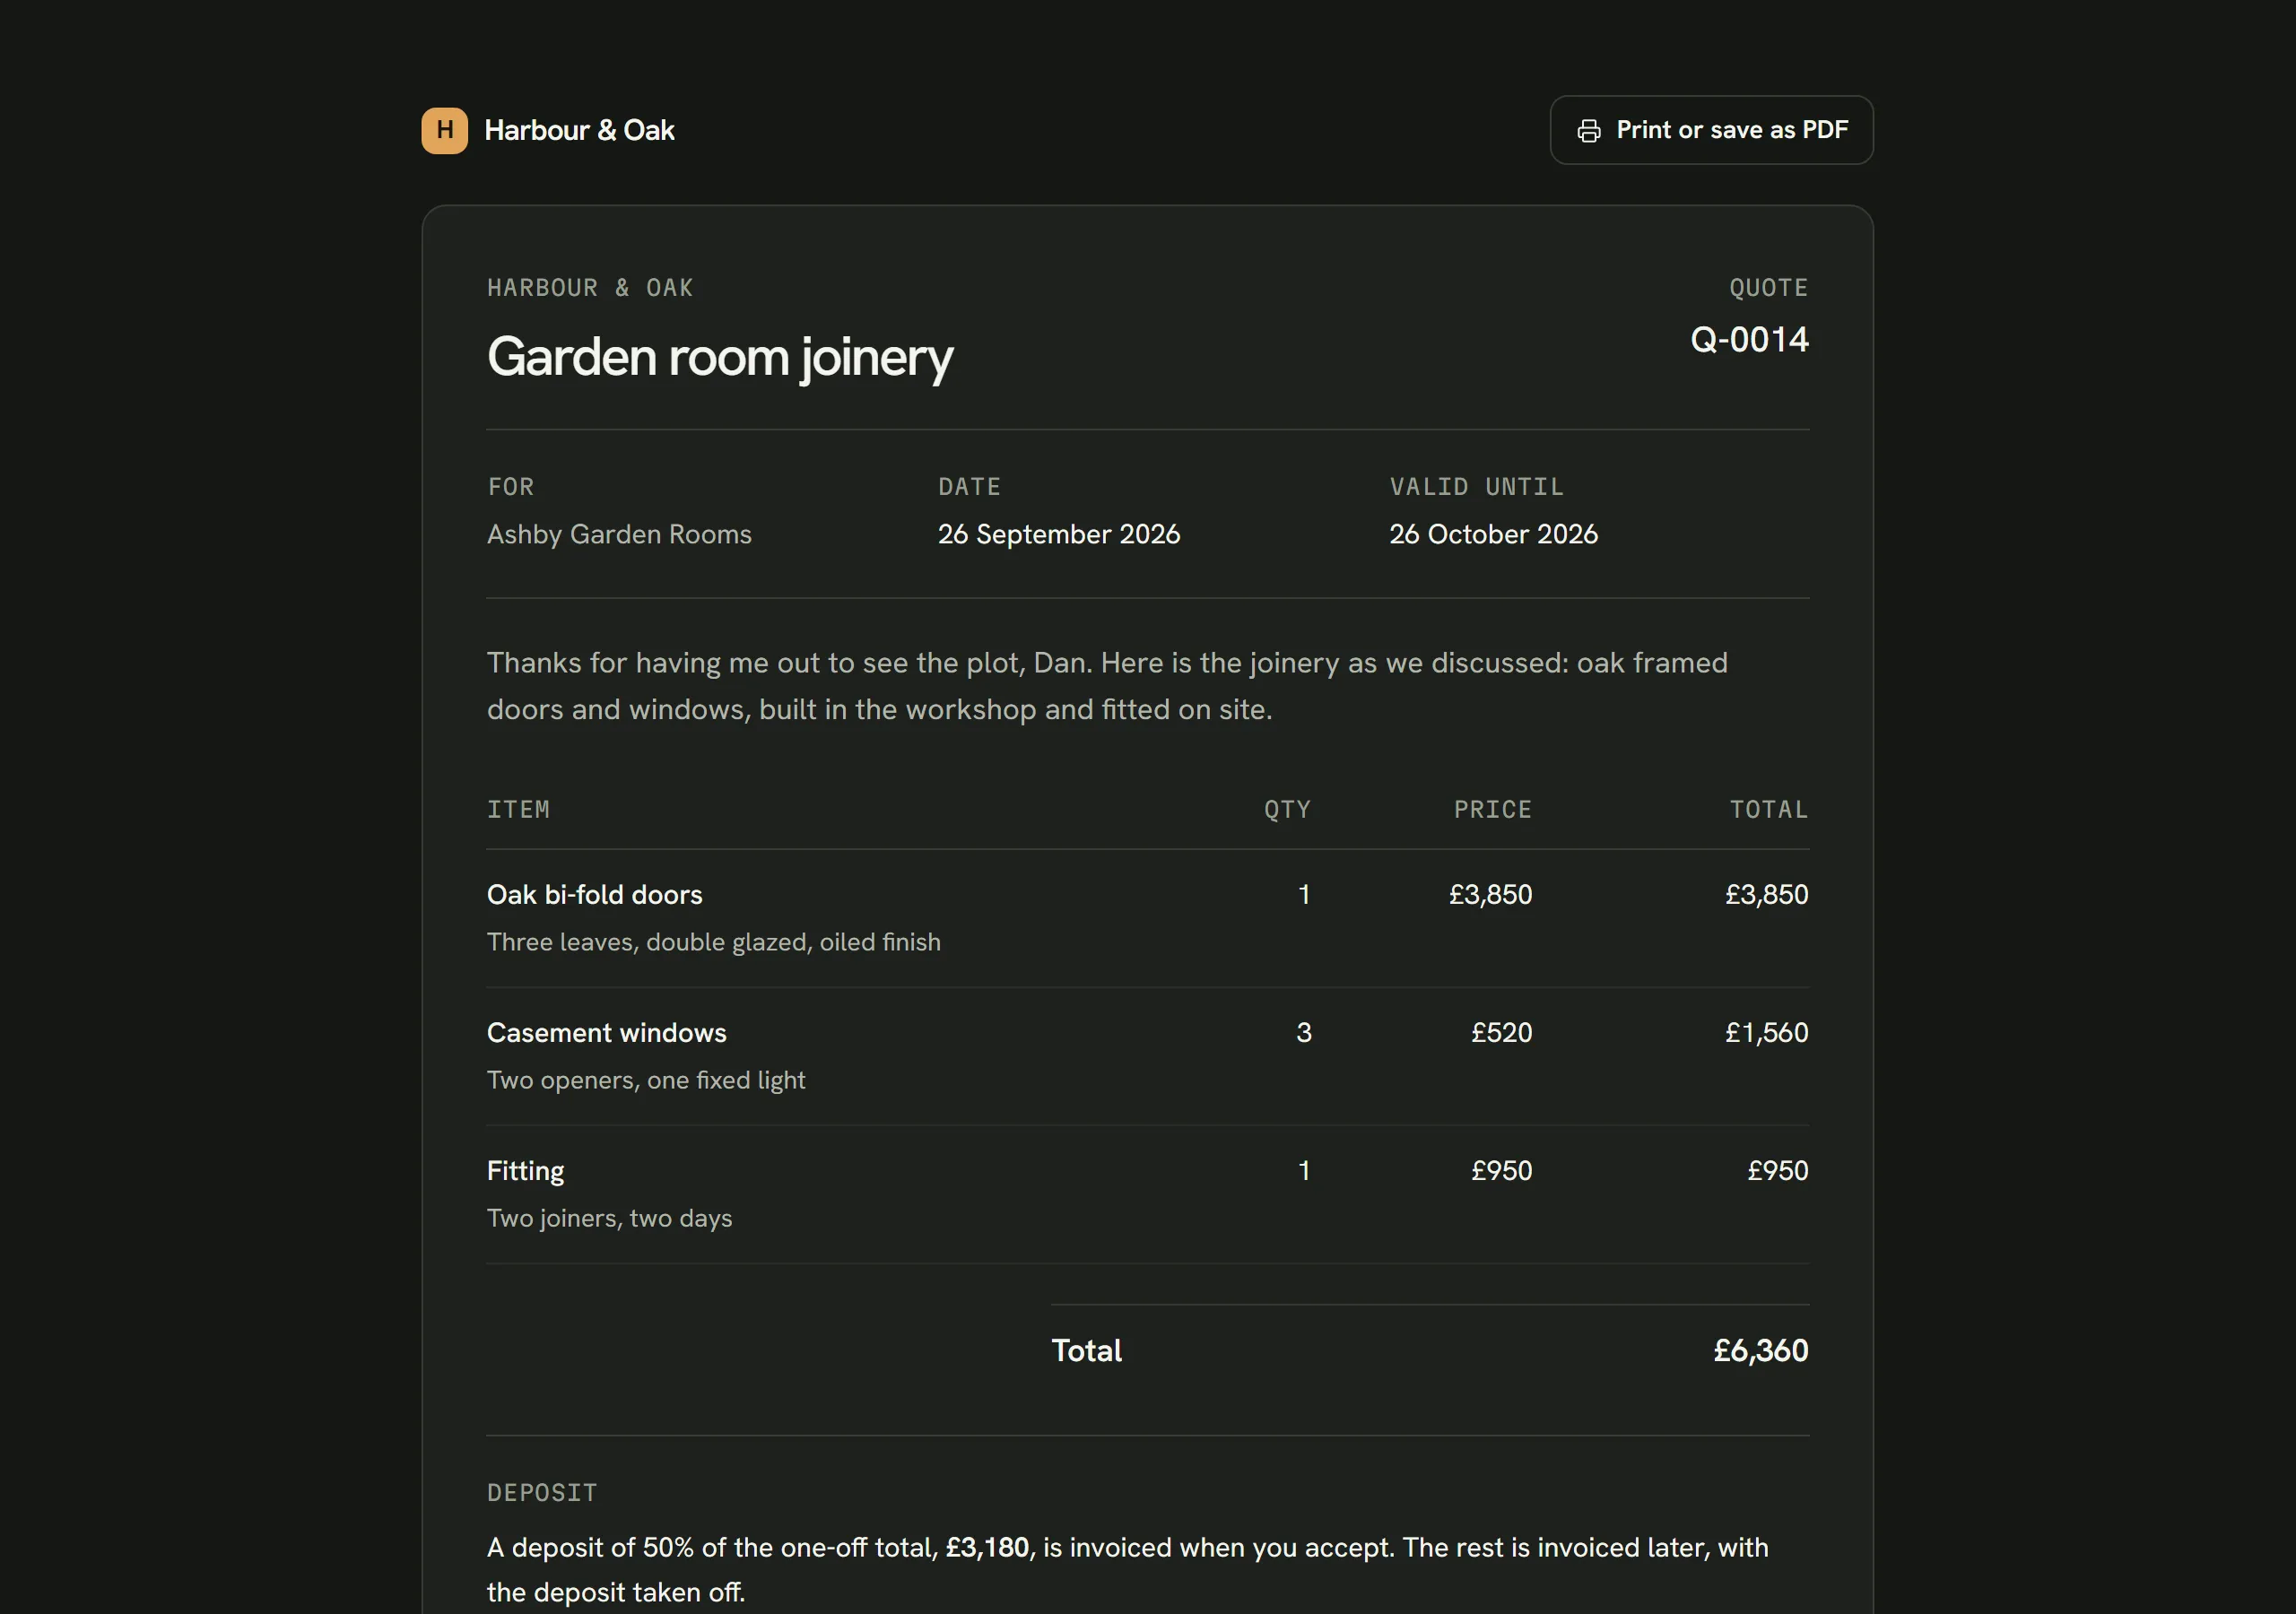Select the Garden room joinery heading
Image resolution: width=2296 pixels, height=1614 pixels.
(719, 357)
